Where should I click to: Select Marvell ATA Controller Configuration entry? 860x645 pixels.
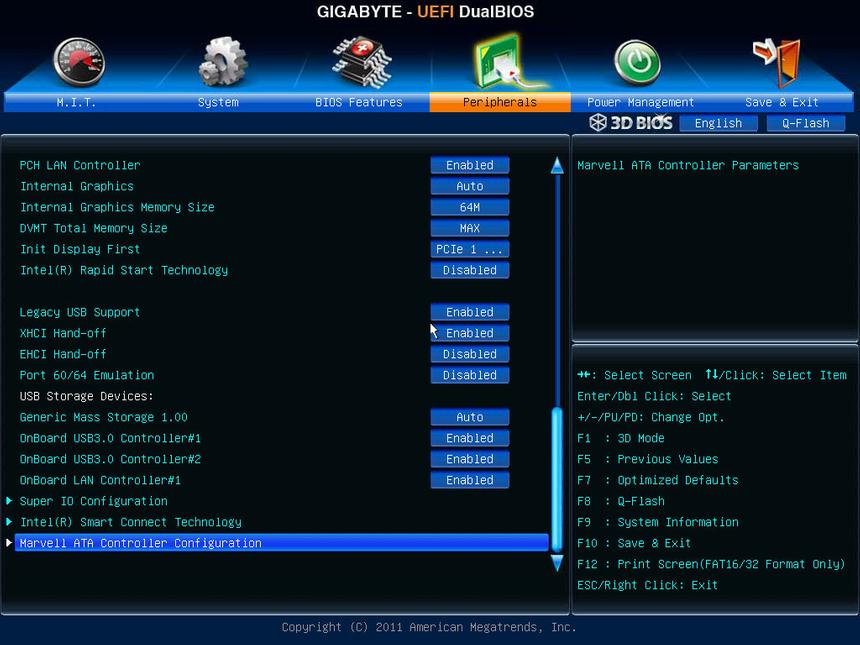coord(140,543)
